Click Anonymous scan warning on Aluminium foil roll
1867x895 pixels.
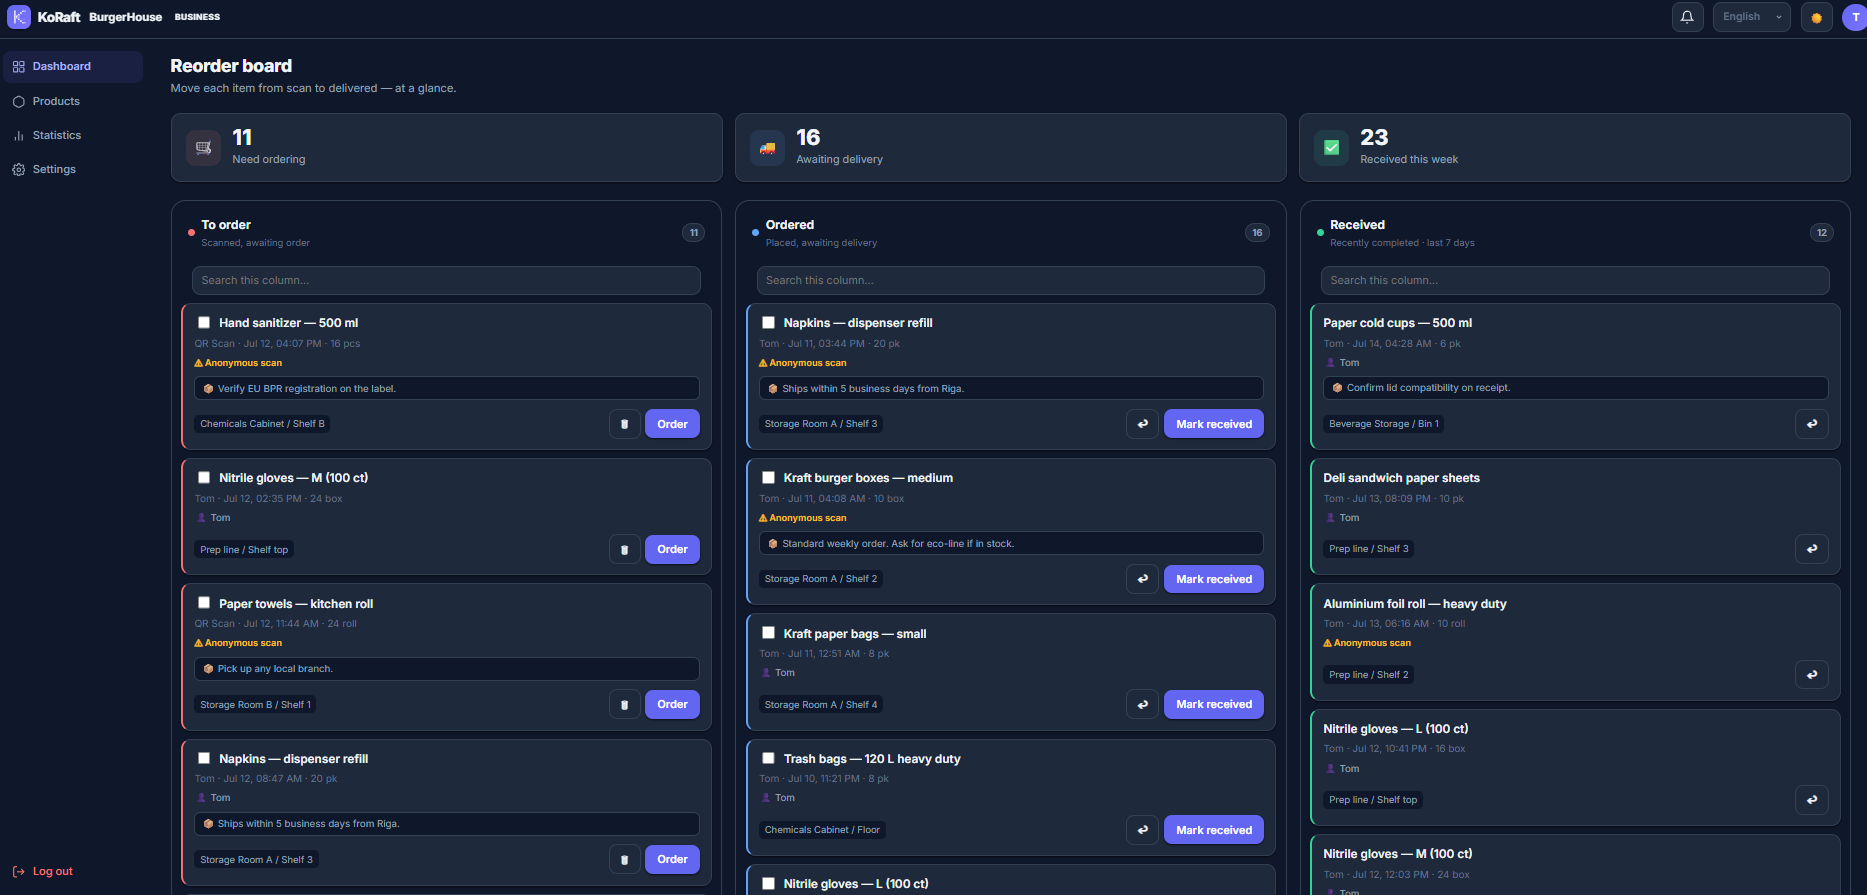[x=1367, y=643]
